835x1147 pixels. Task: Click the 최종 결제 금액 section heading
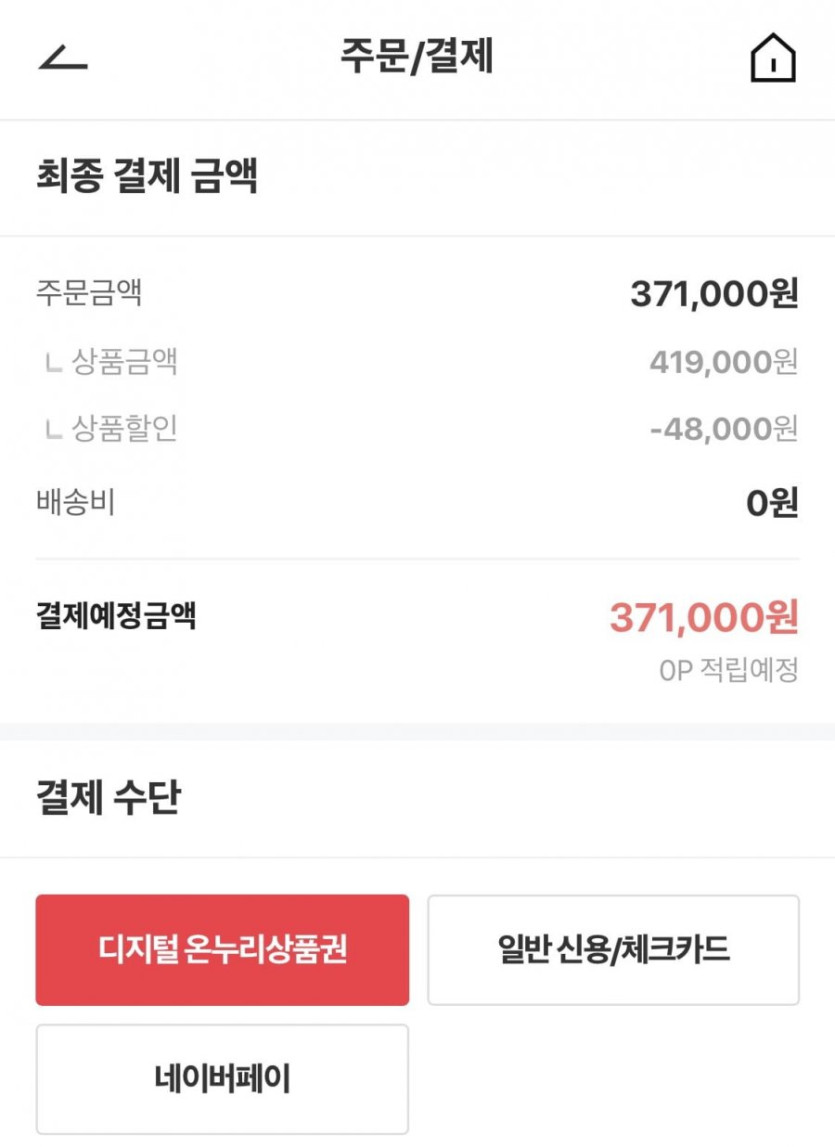(x=147, y=177)
